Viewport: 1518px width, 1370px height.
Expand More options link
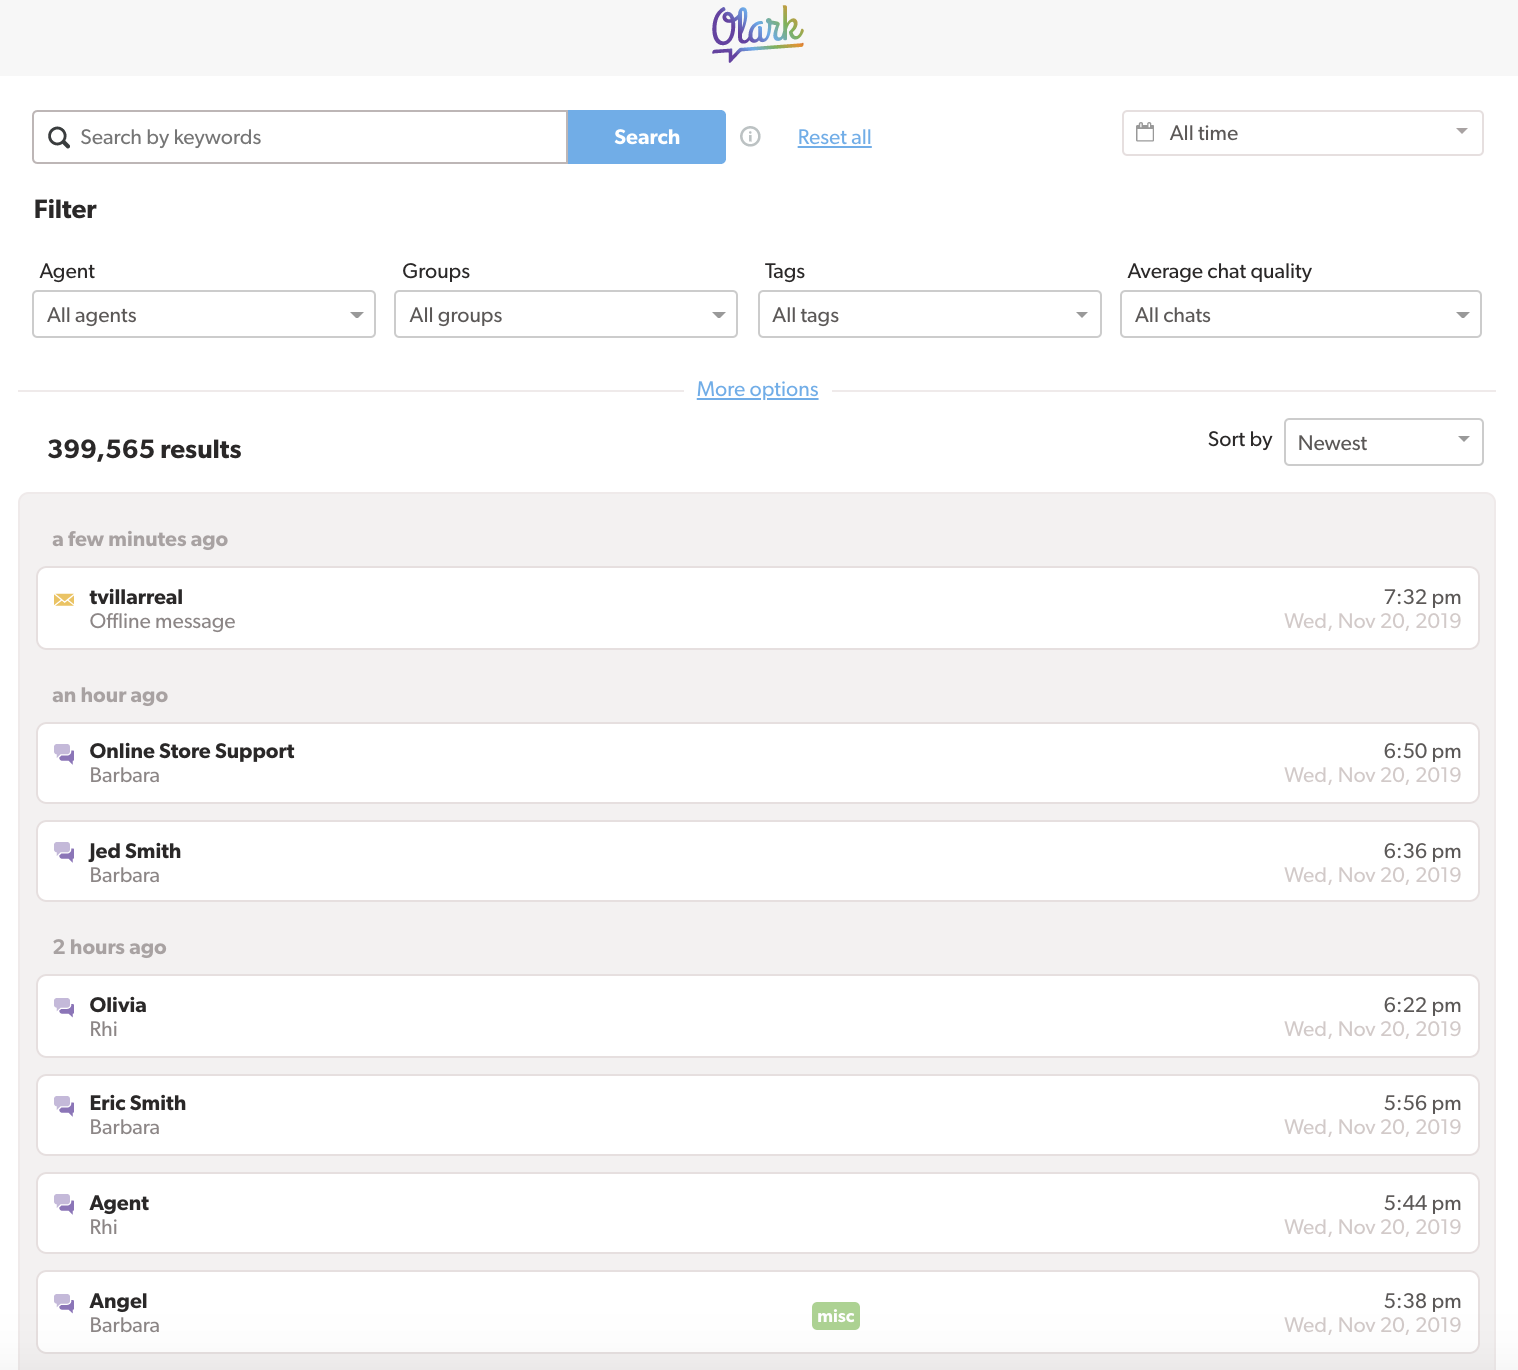(757, 389)
